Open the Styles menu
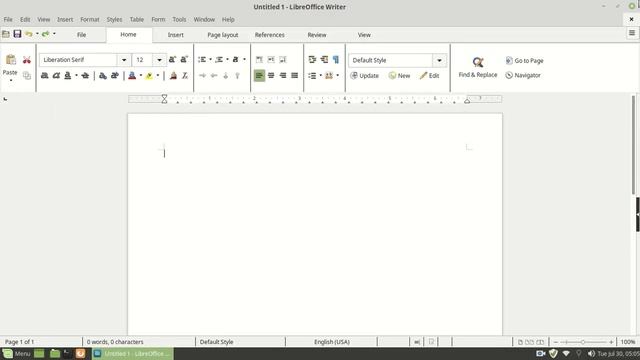Image resolution: width=640 pixels, height=360 pixels. (114, 20)
